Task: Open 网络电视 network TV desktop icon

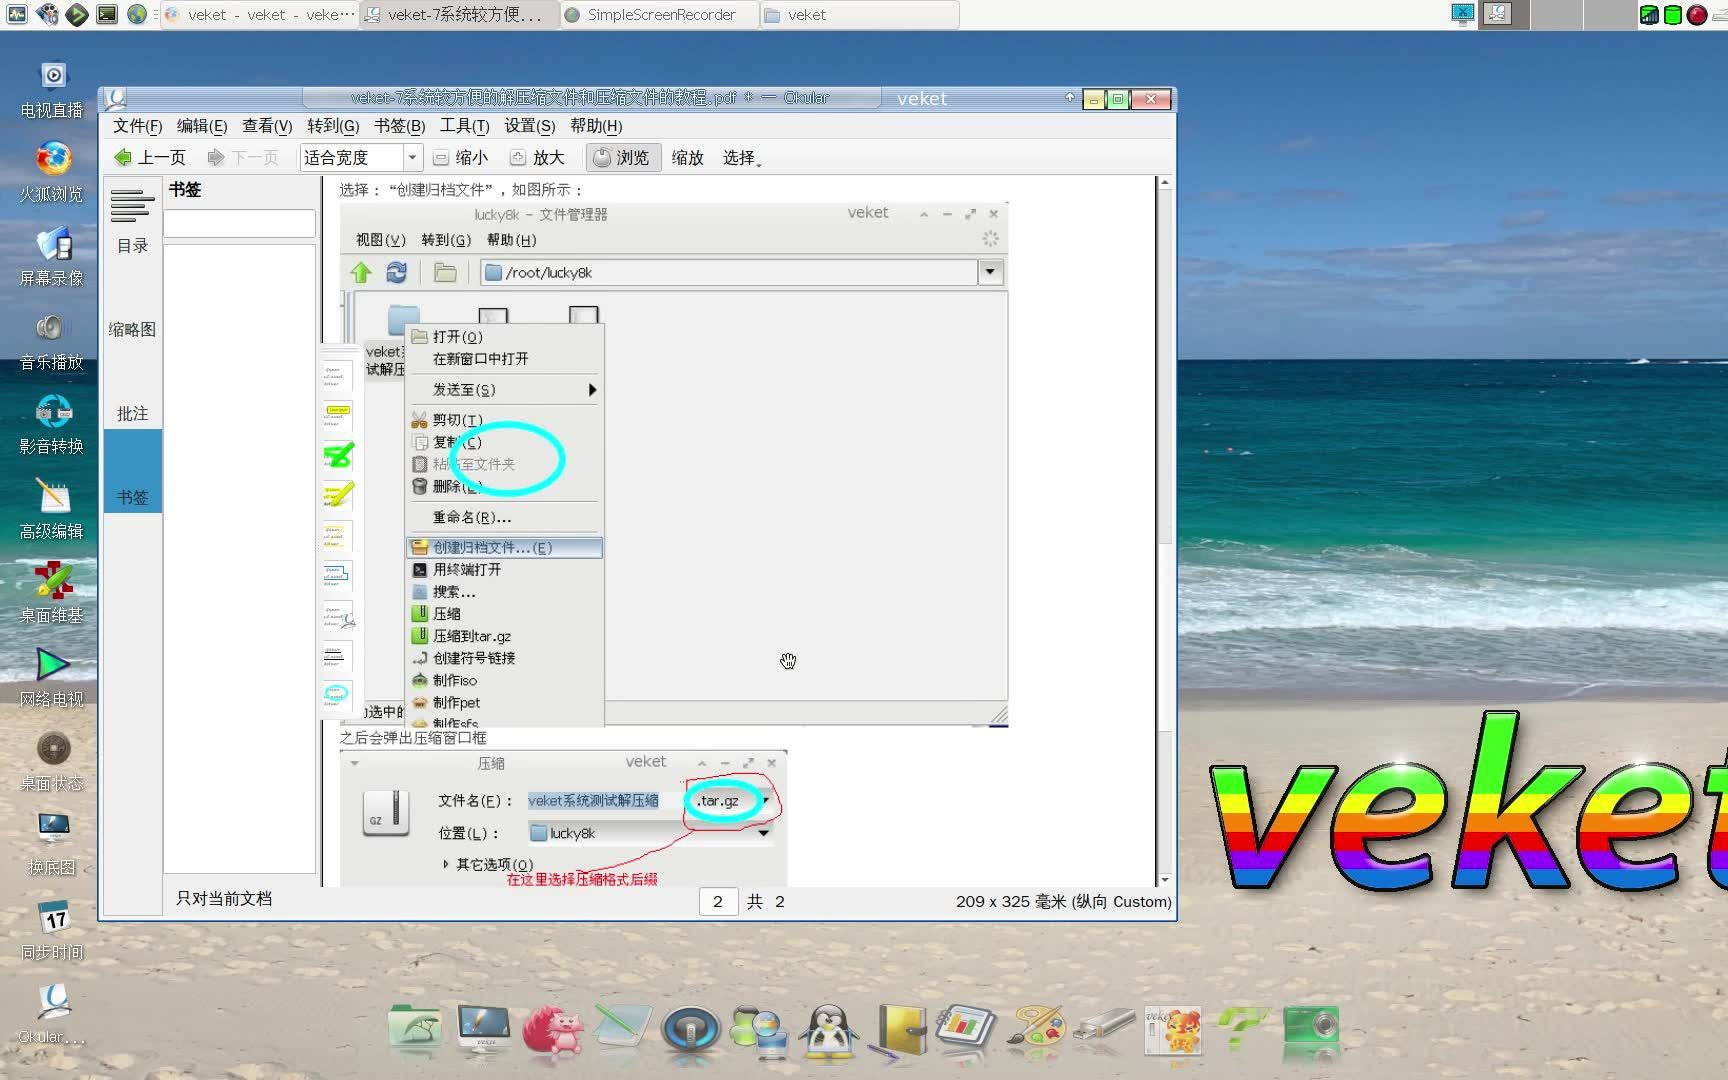Action: [x=52, y=677]
